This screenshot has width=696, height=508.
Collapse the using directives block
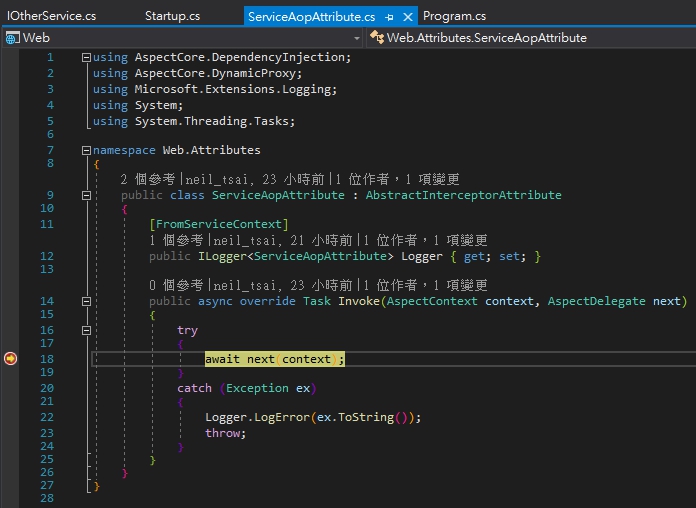[x=86, y=57]
